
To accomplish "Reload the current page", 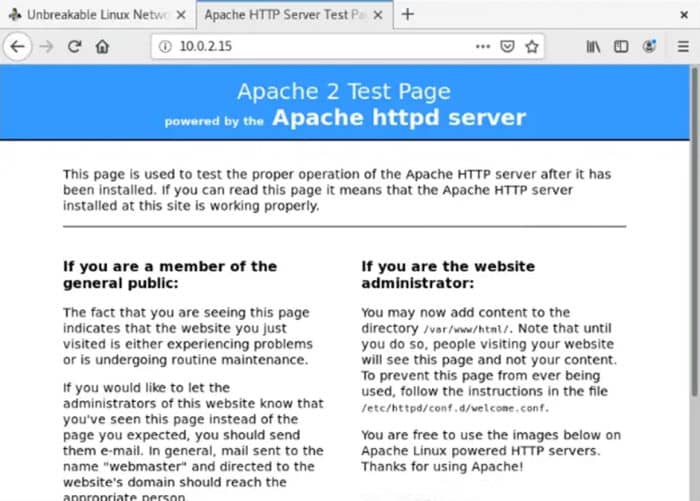I will pos(74,46).
